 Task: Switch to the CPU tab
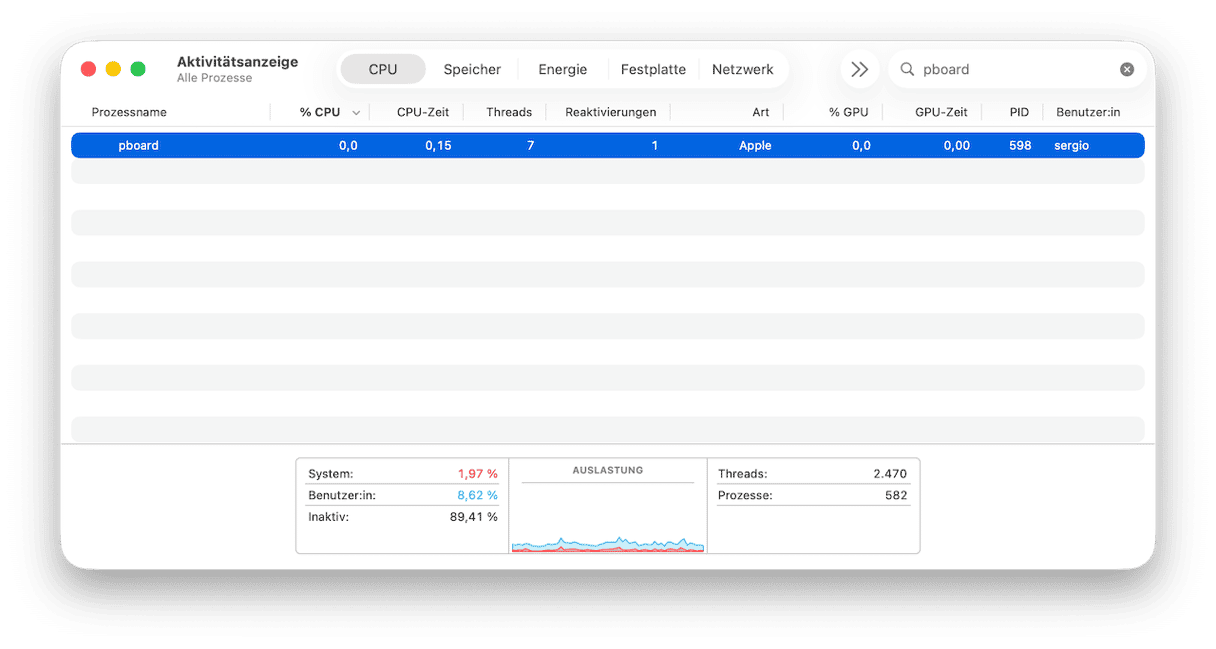point(383,70)
